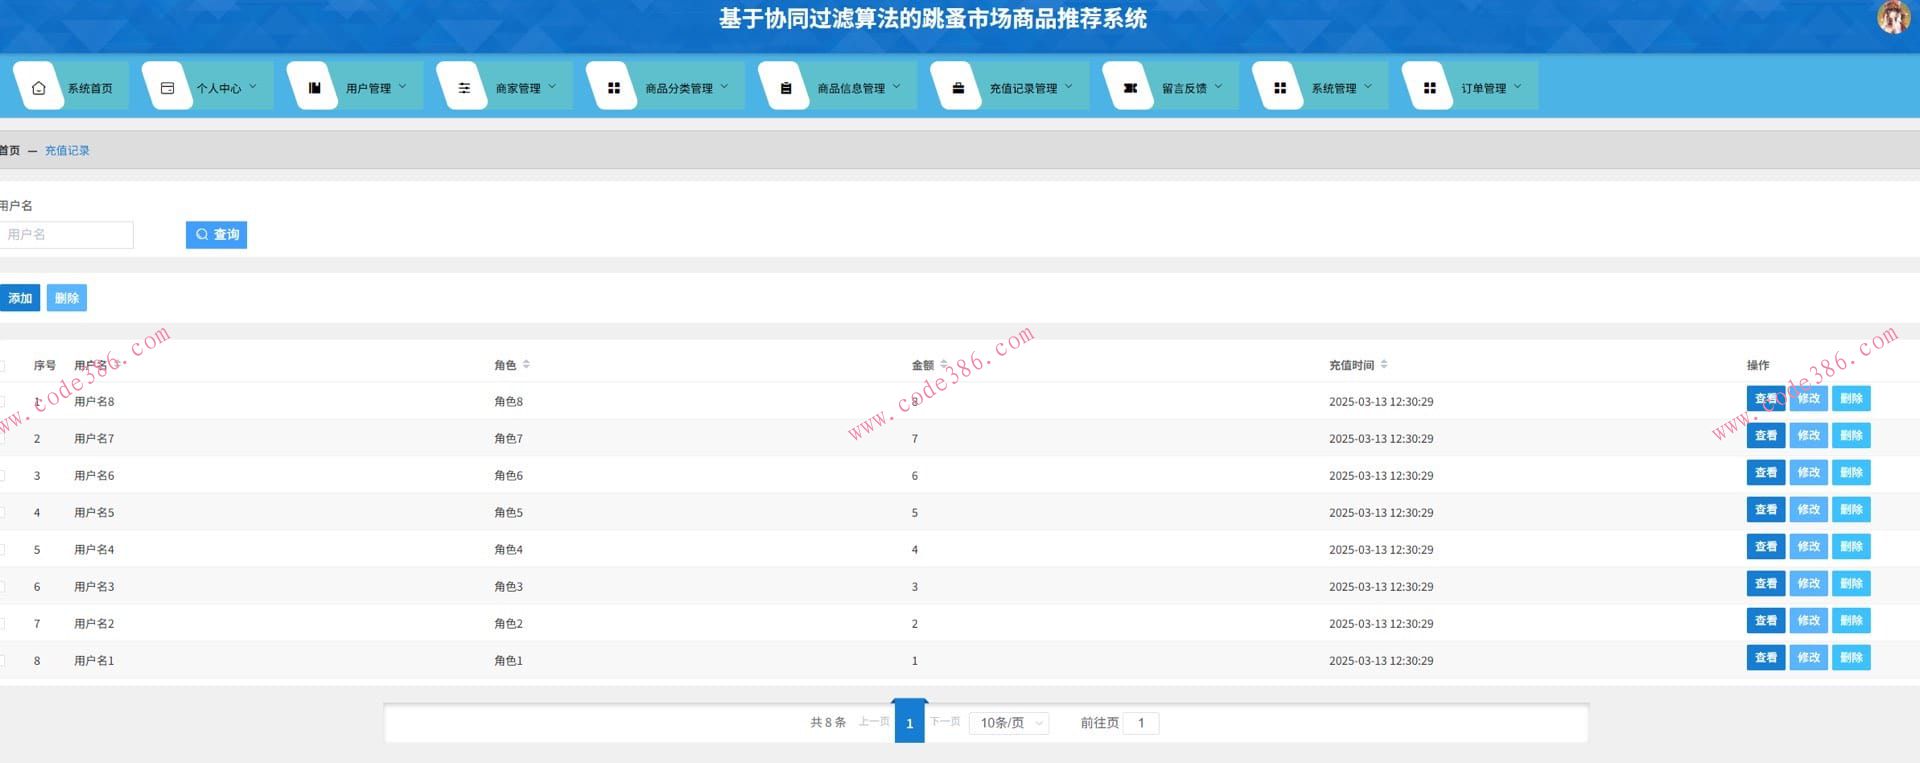The height and width of the screenshot is (763, 1920).
Task: Click the briefcase icon beside 充值记录管理
Action: [x=958, y=88]
